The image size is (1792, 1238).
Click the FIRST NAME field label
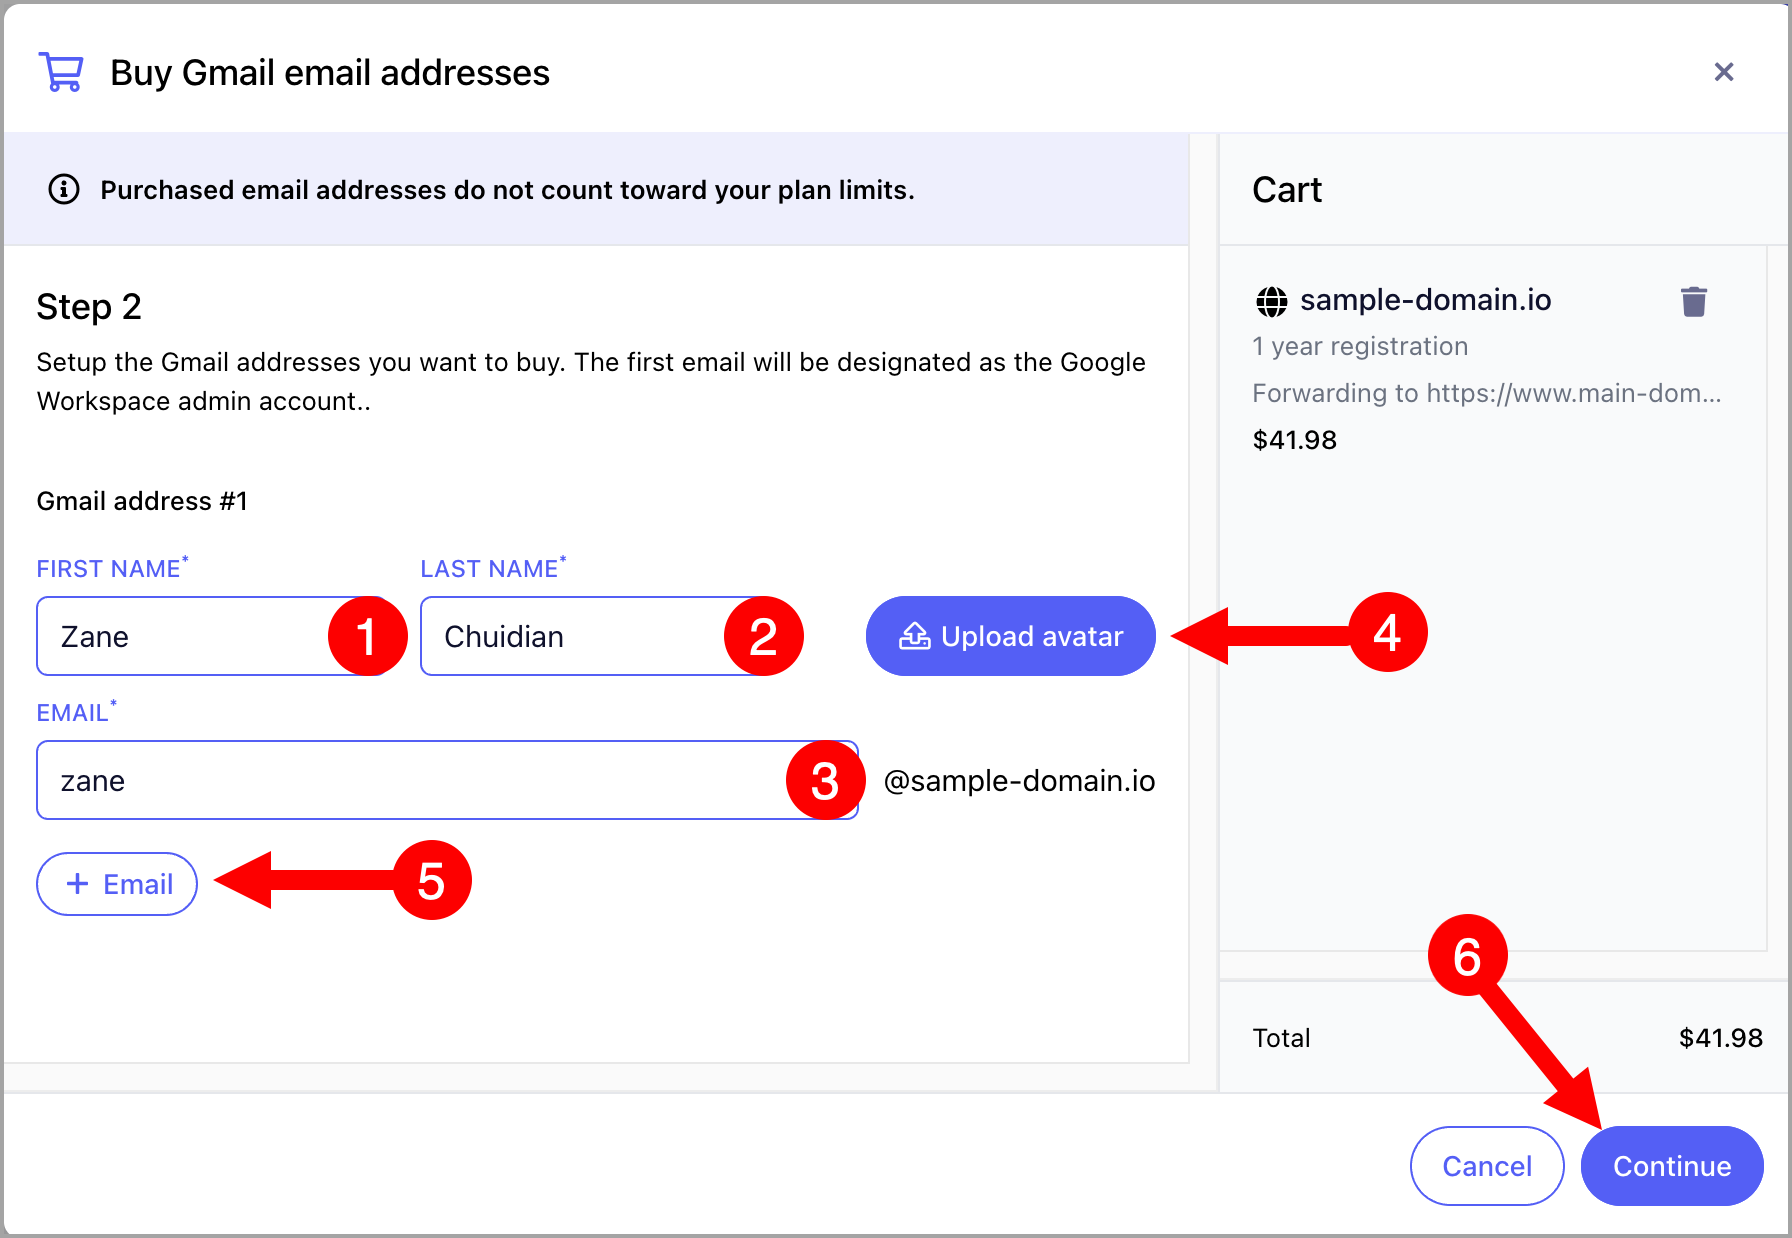point(112,568)
